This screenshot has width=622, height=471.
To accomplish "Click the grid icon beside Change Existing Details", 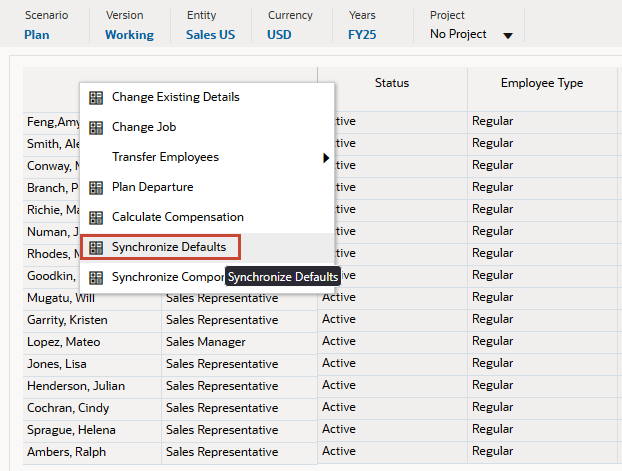I will (96, 98).
